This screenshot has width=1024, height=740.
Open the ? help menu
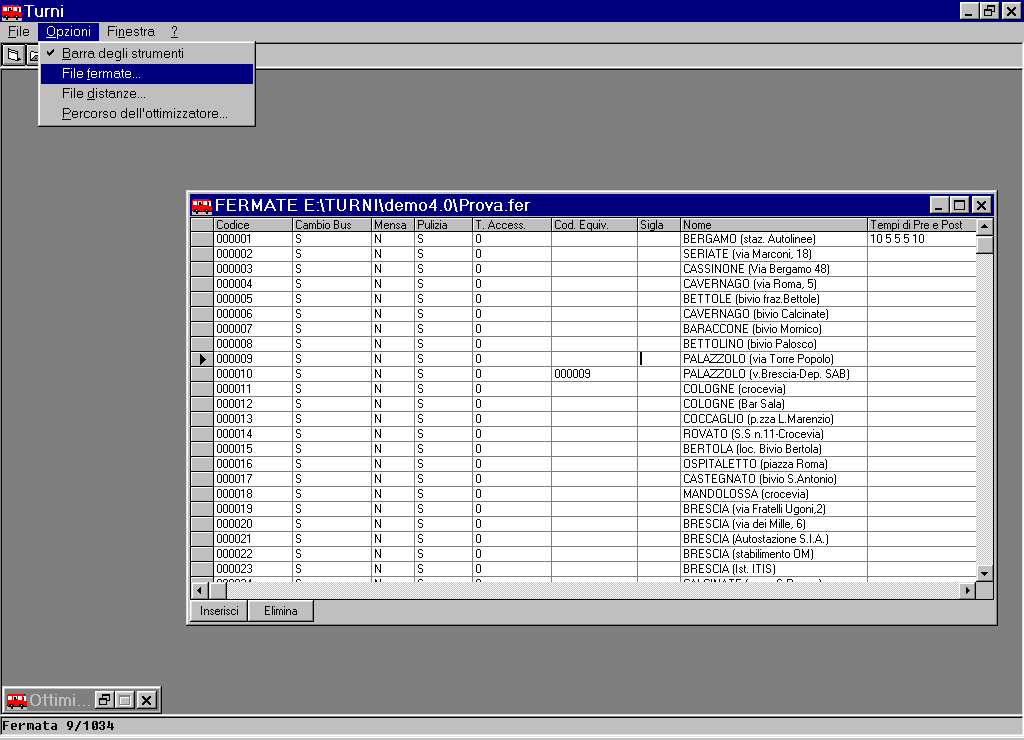[174, 31]
